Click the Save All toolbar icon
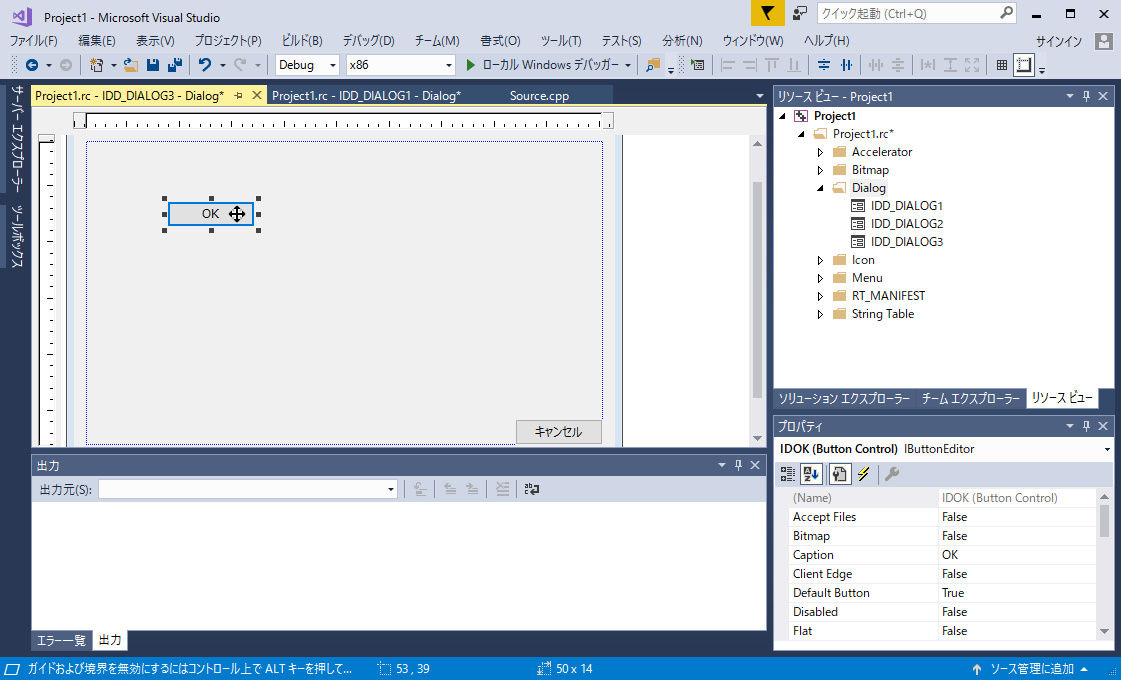Viewport: 1121px width, 680px height. tap(174, 65)
